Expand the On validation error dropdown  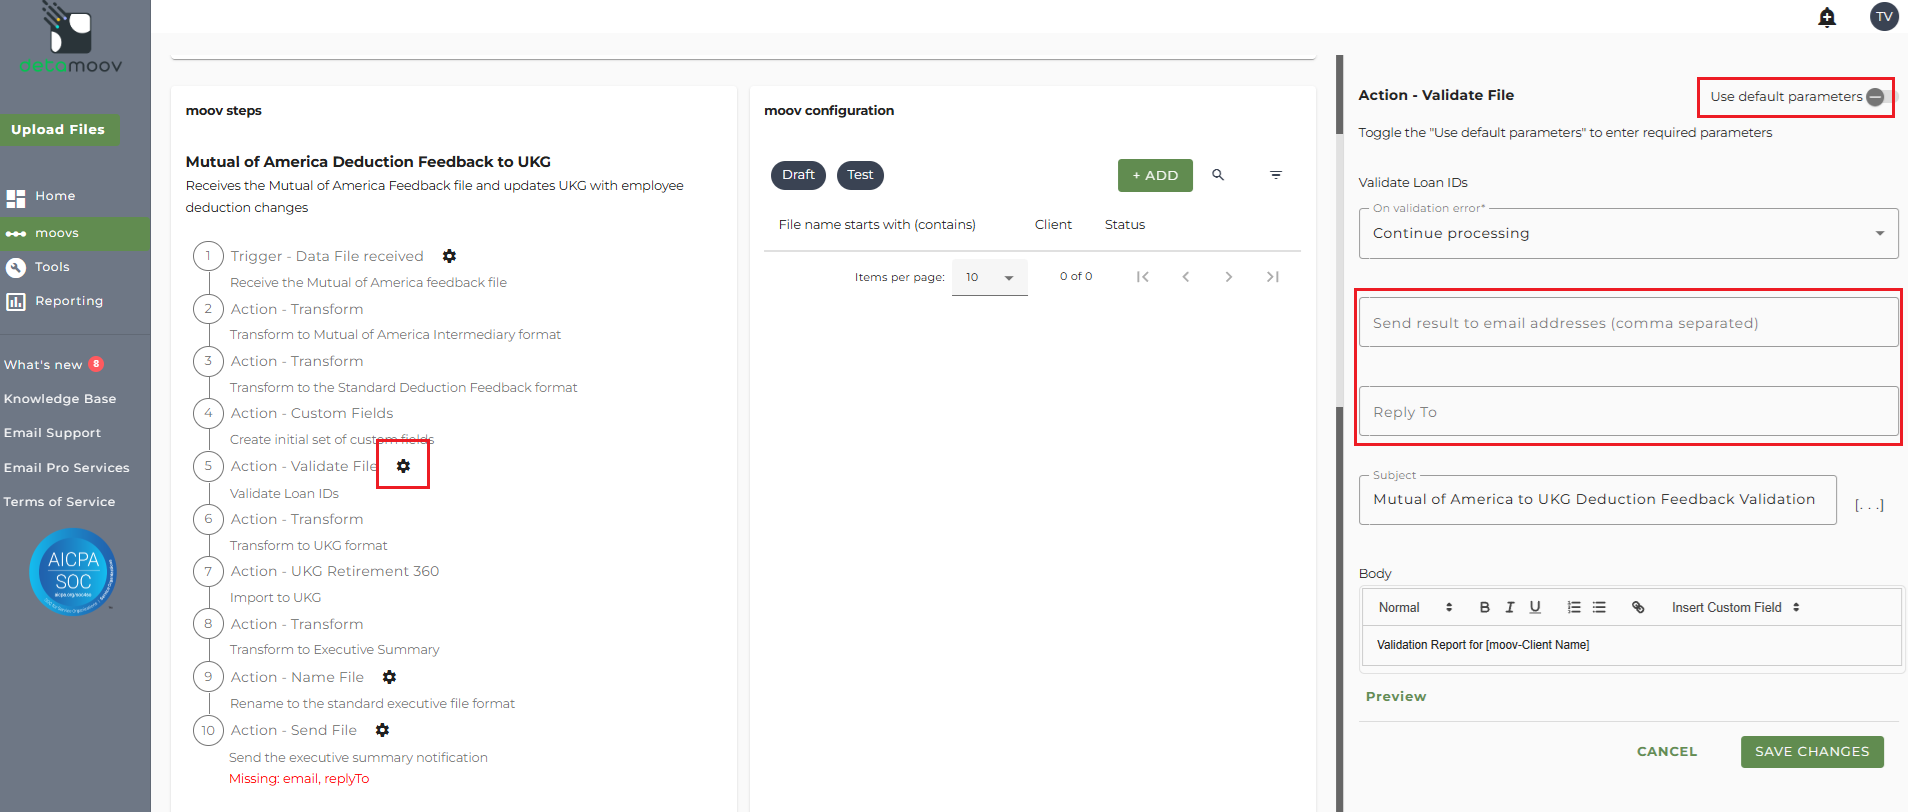tap(1628, 233)
